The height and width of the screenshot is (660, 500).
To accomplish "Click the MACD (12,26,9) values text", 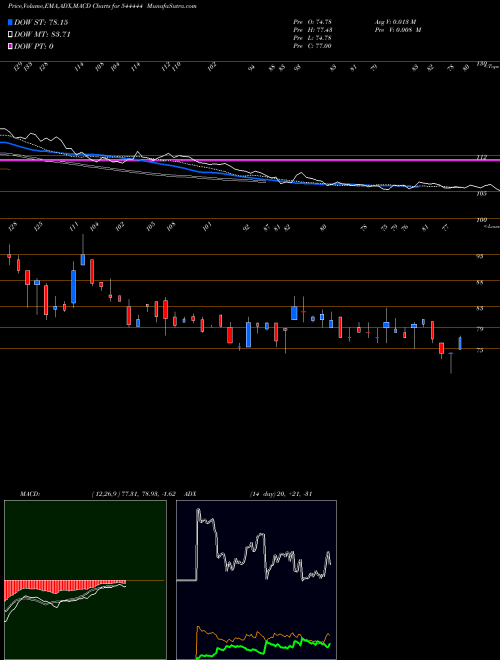I will (133, 494).
